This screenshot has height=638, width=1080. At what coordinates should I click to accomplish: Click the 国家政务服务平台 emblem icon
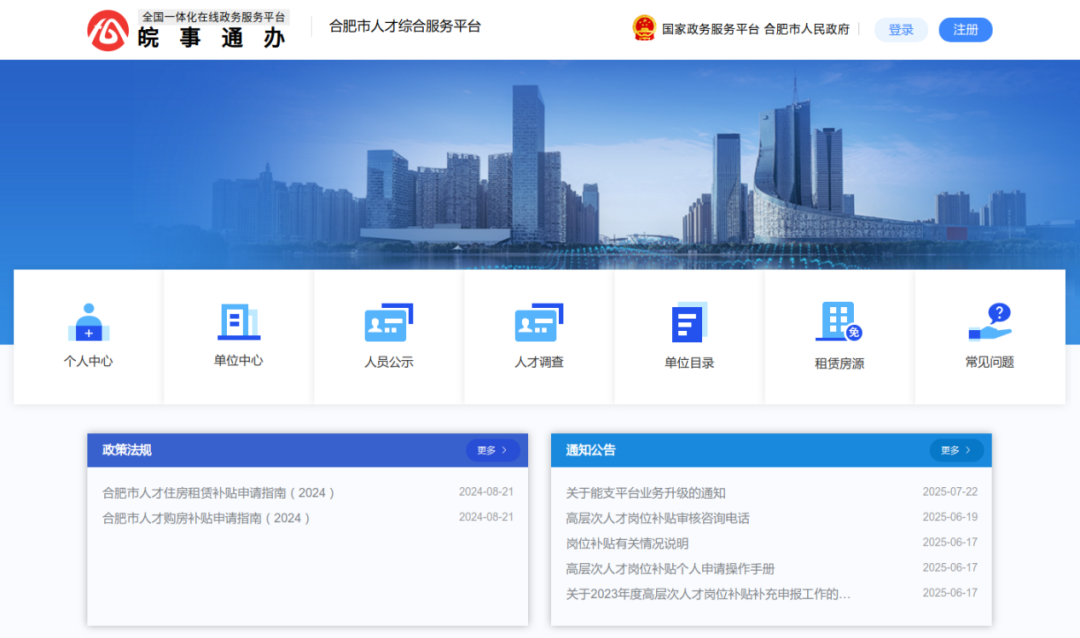click(x=640, y=29)
